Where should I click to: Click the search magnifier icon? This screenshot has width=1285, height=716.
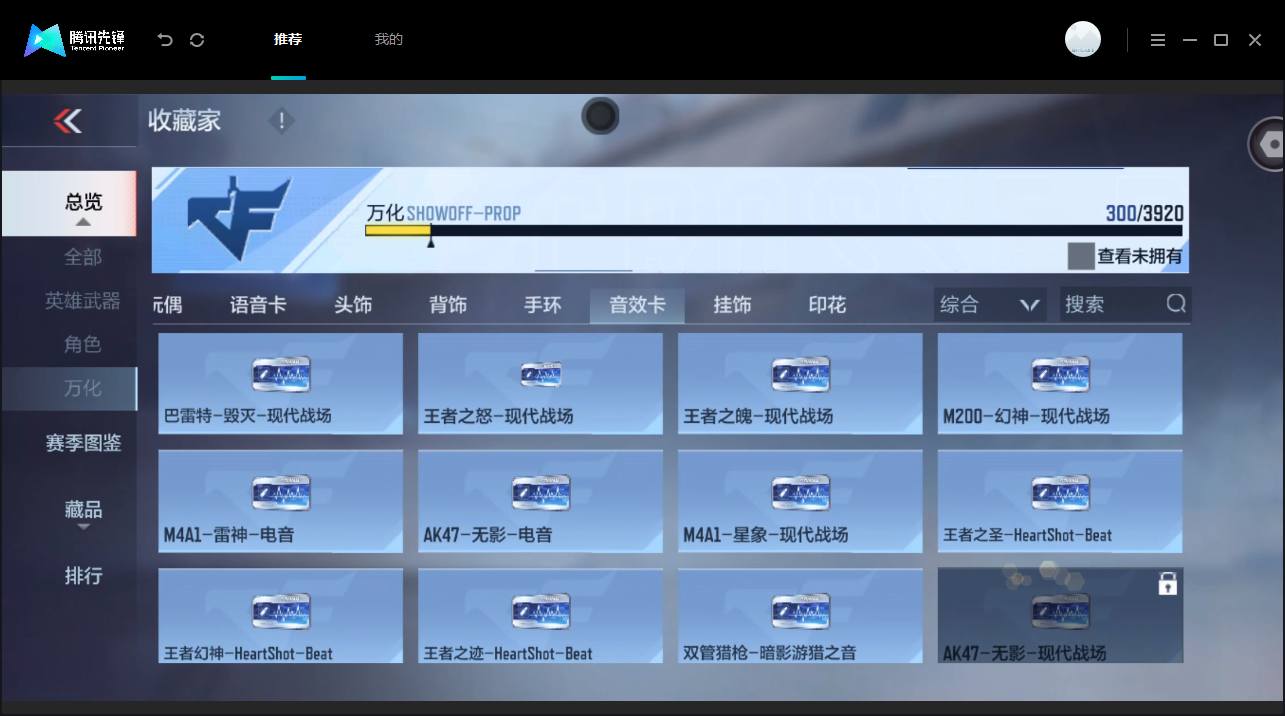1176,304
